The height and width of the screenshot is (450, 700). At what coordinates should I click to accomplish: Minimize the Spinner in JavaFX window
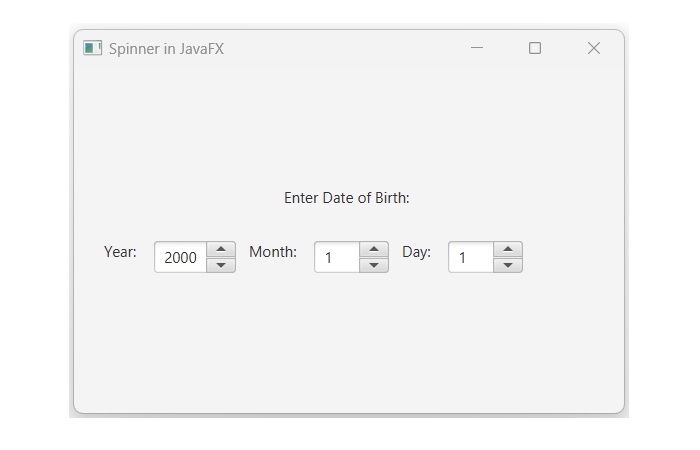coord(477,48)
